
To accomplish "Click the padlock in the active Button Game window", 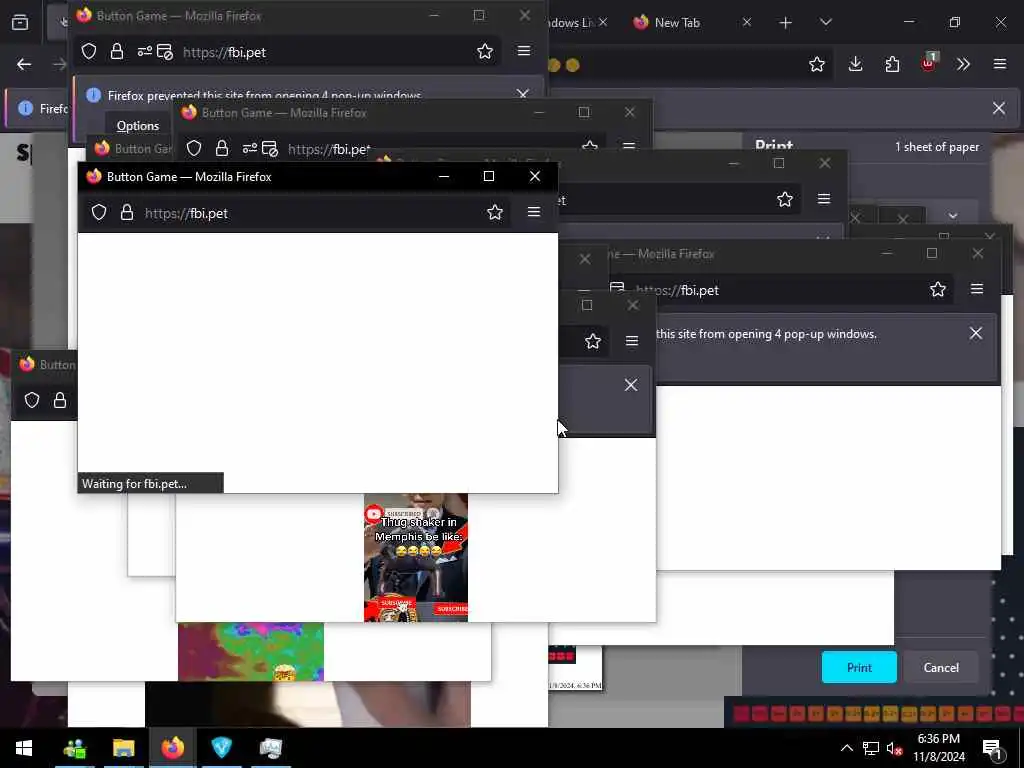I will tap(127, 212).
